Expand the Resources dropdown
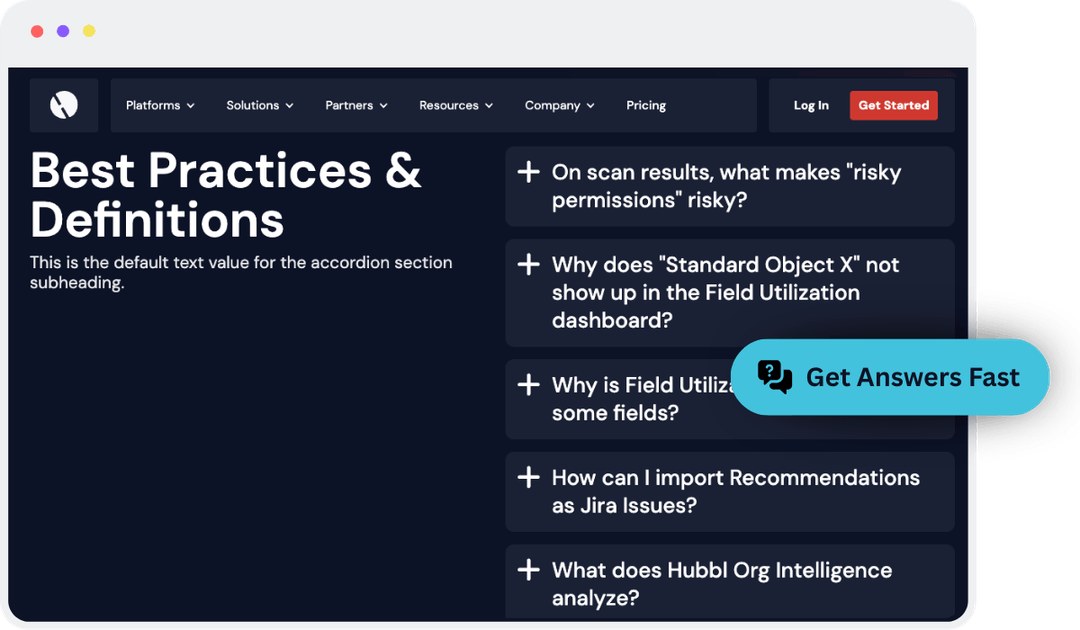The image size is (1080, 630). 455,105
